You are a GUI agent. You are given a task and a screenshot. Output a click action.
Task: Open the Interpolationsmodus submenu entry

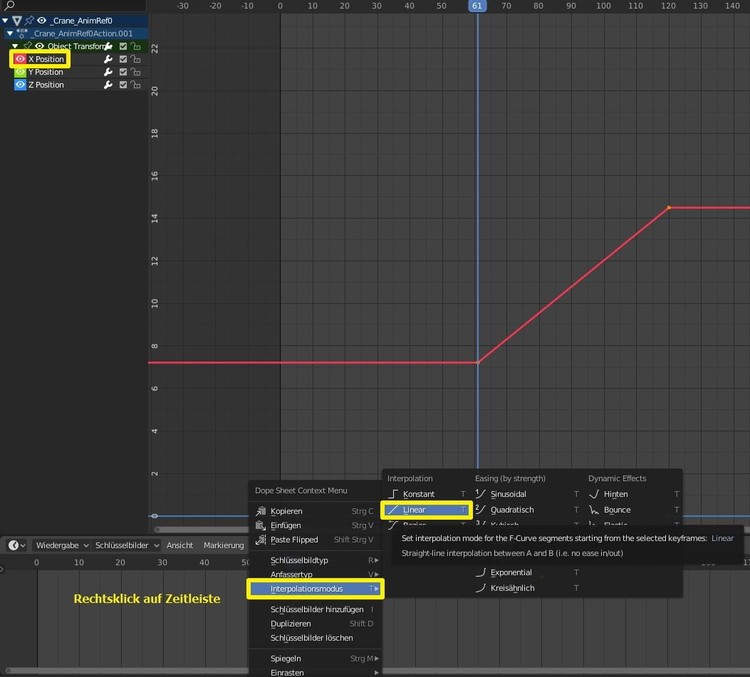[315, 589]
